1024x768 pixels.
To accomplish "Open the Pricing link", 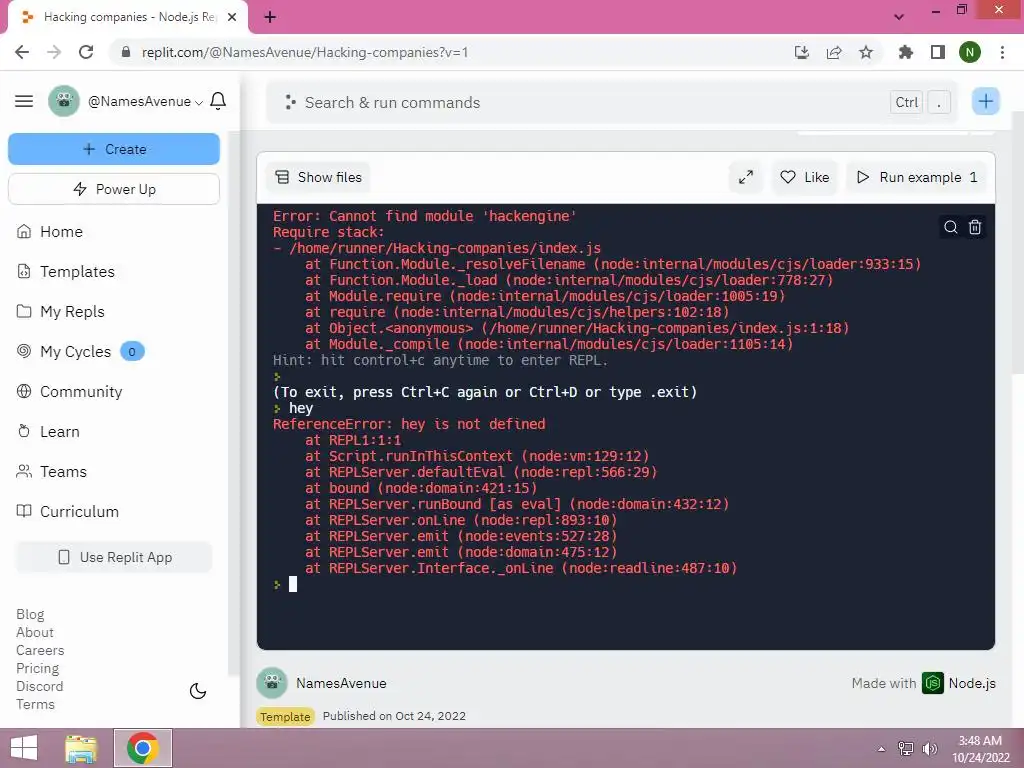I will point(37,668).
